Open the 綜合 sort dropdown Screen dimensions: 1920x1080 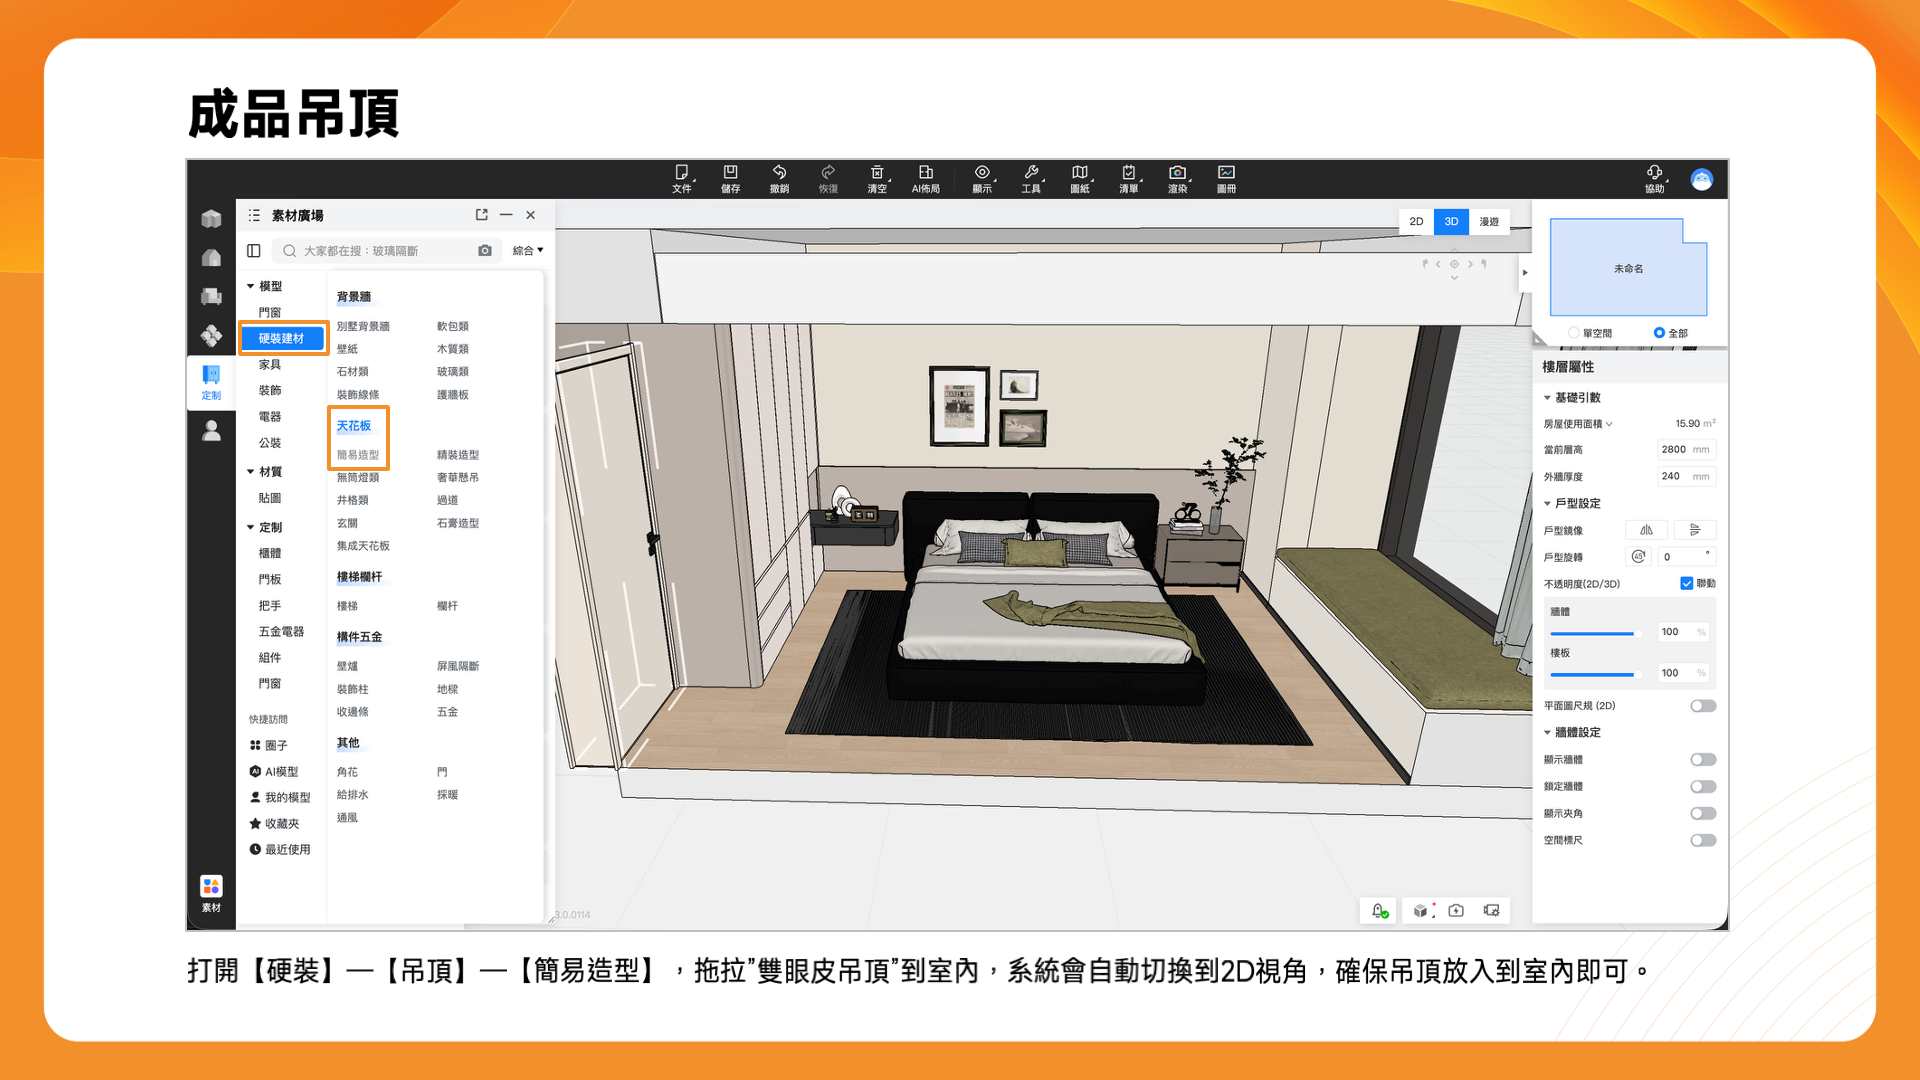pos(527,251)
